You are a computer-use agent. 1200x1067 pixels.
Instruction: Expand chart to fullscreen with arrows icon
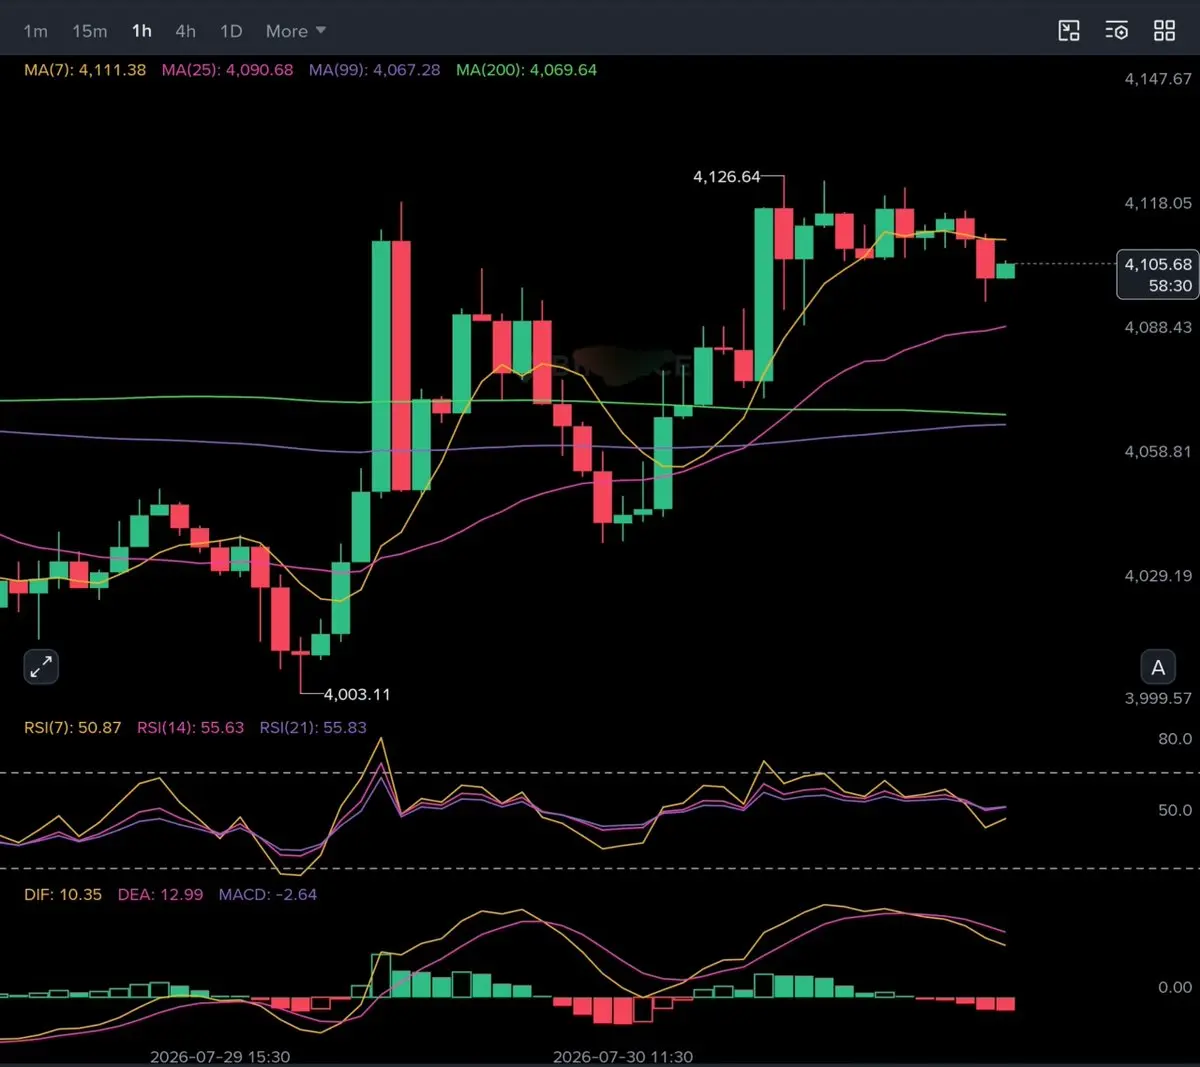41,667
